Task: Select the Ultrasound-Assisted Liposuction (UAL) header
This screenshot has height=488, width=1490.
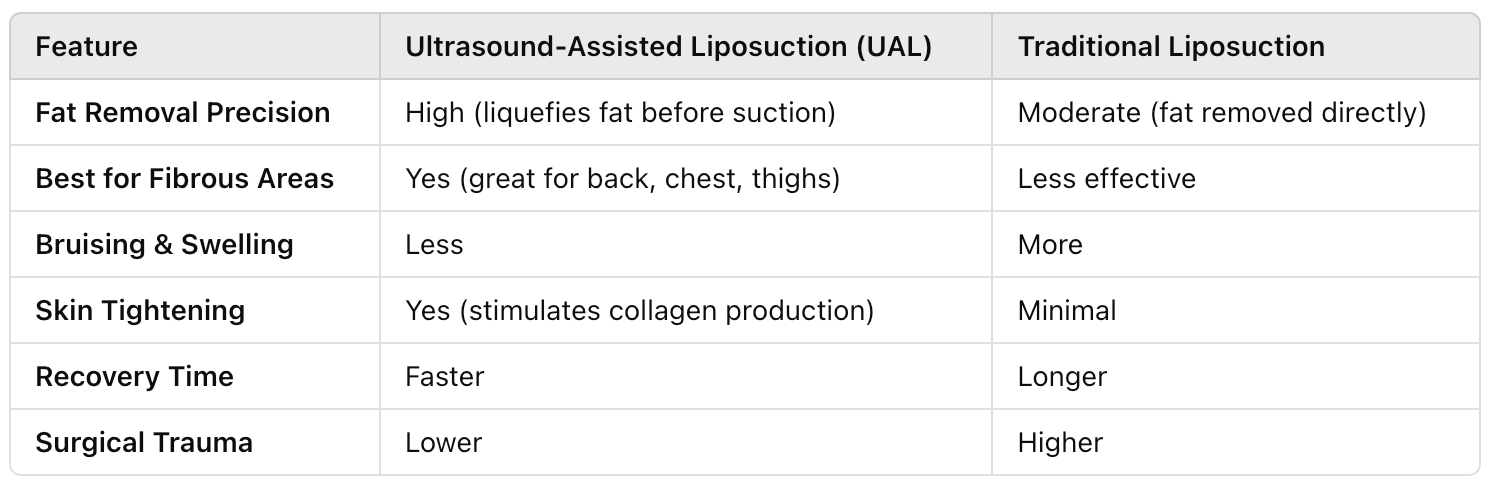Action: click(x=669, y=46)
